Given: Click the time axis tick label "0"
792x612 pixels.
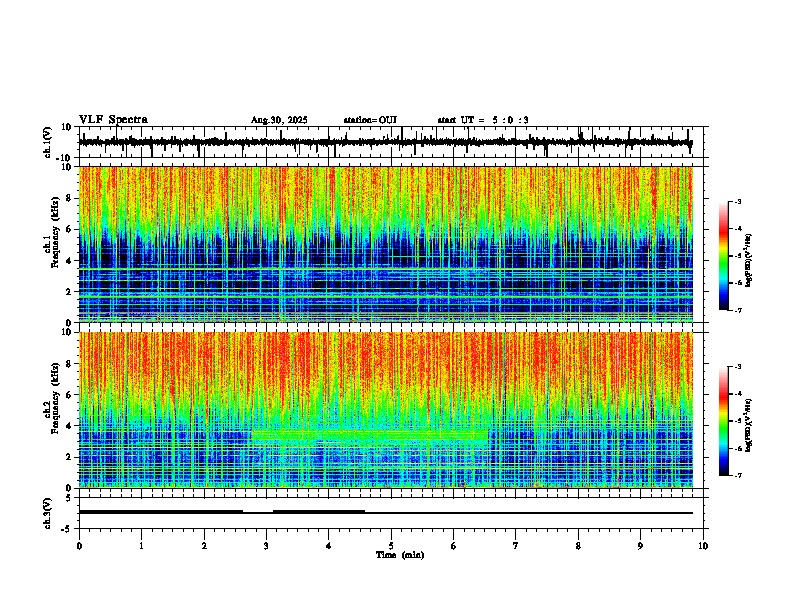Looking at the screenshot, I should point(79,546).
